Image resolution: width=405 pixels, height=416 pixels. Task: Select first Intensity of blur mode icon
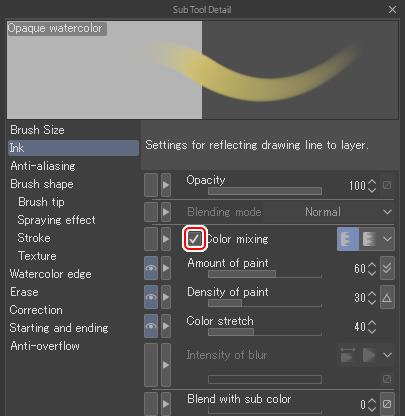(348, 355)
